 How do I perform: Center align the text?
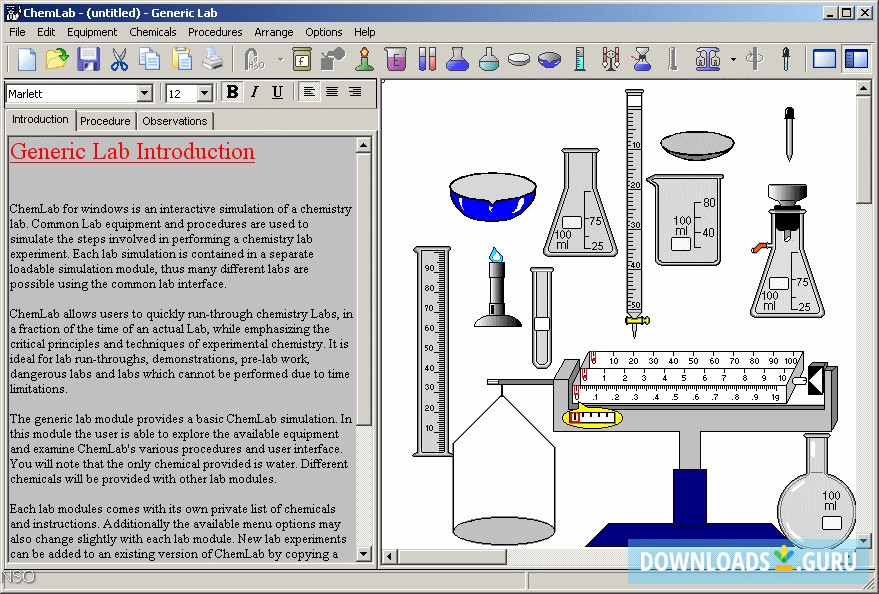[332, 92]
